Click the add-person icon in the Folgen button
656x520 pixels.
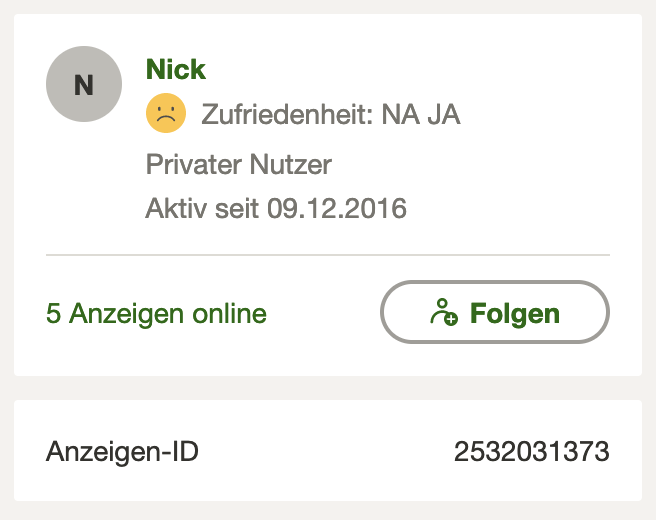[443, 313]
